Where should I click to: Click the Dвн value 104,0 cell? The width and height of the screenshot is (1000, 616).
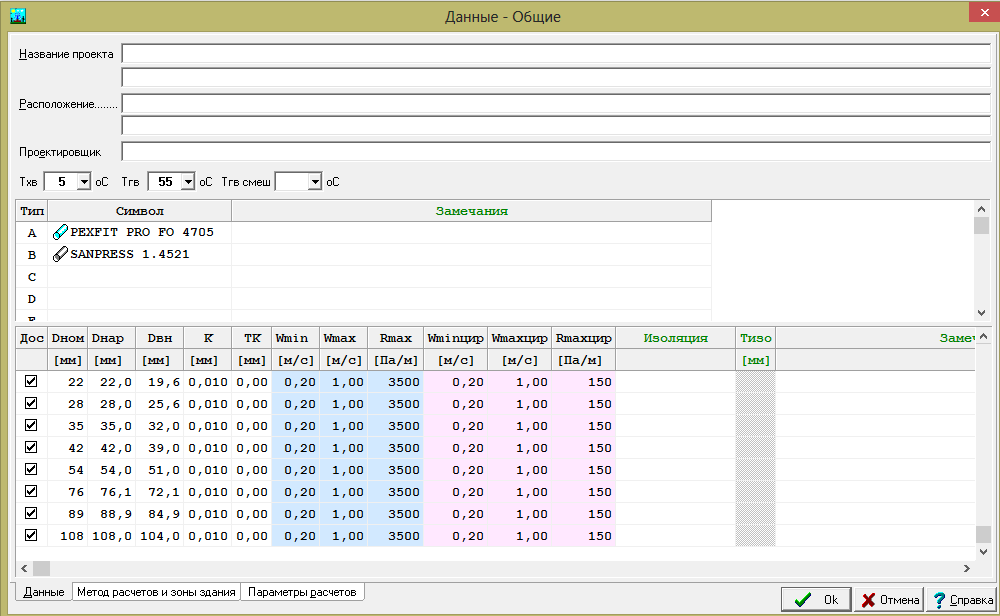coord(160,536)
